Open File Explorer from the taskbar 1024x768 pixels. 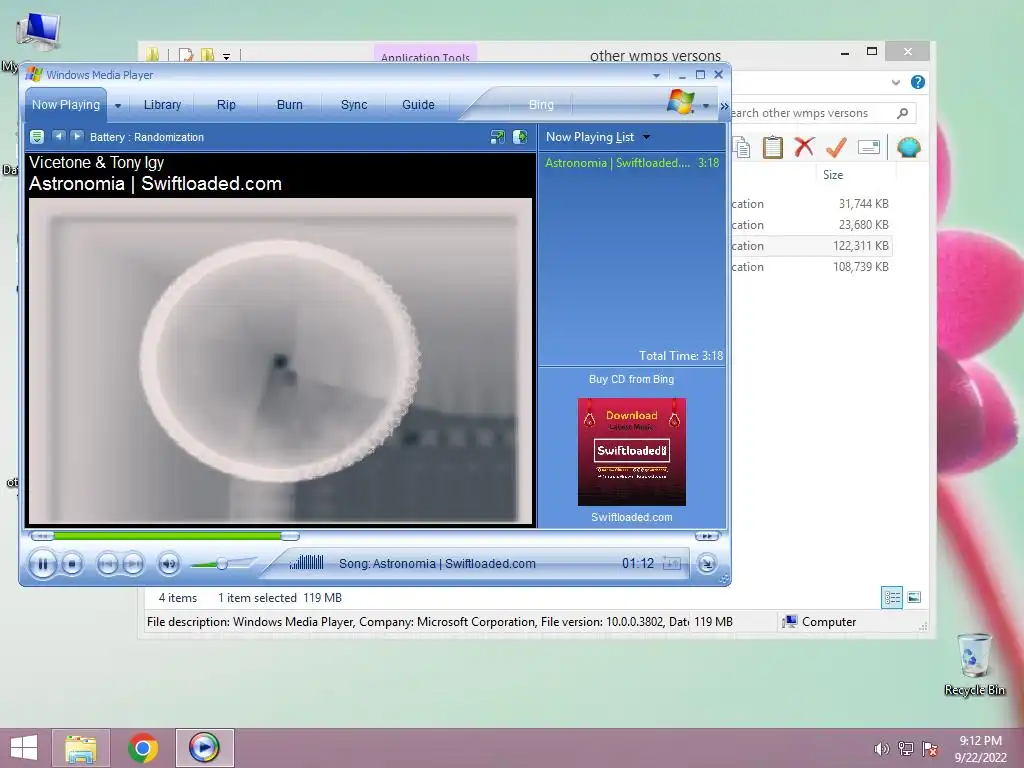click(81, 748)
